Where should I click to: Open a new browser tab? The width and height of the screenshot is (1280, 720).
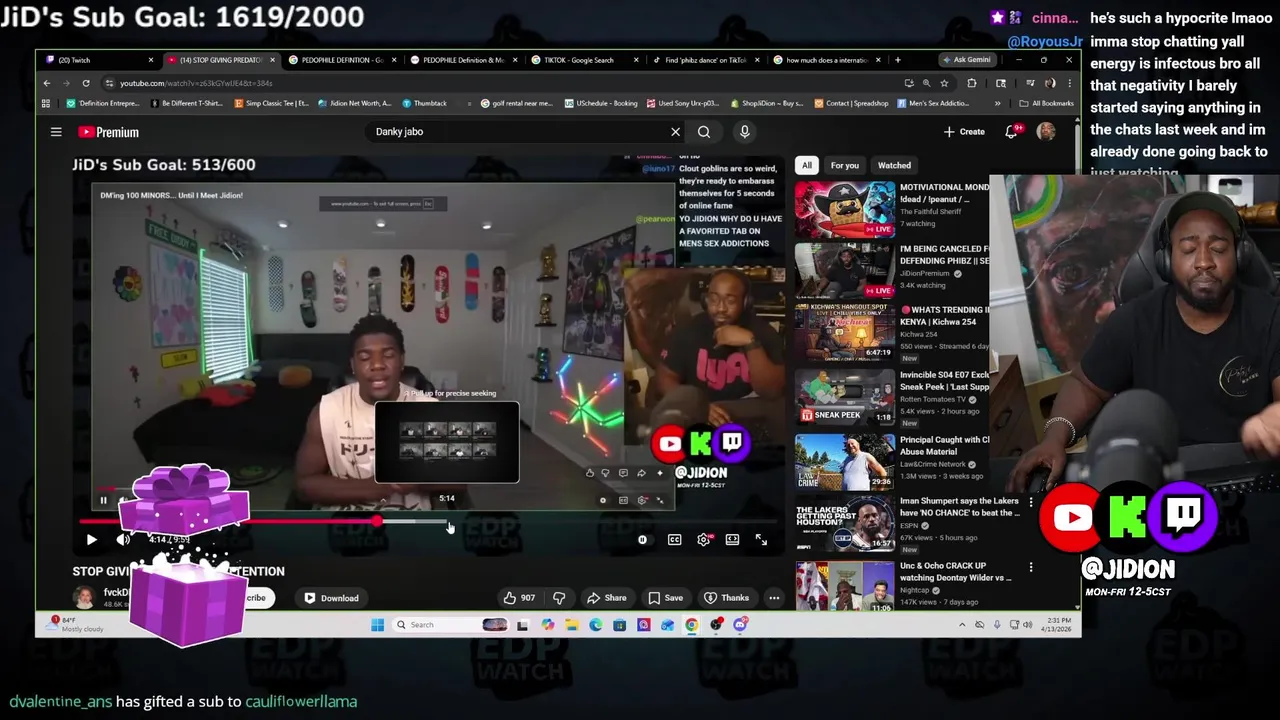click(897, 60)
